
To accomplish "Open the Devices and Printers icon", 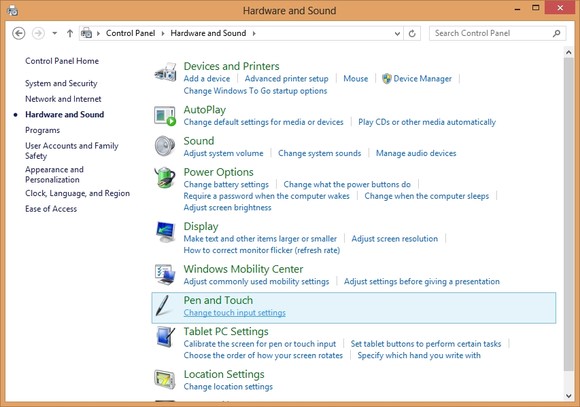I will [x=165, y=72].
